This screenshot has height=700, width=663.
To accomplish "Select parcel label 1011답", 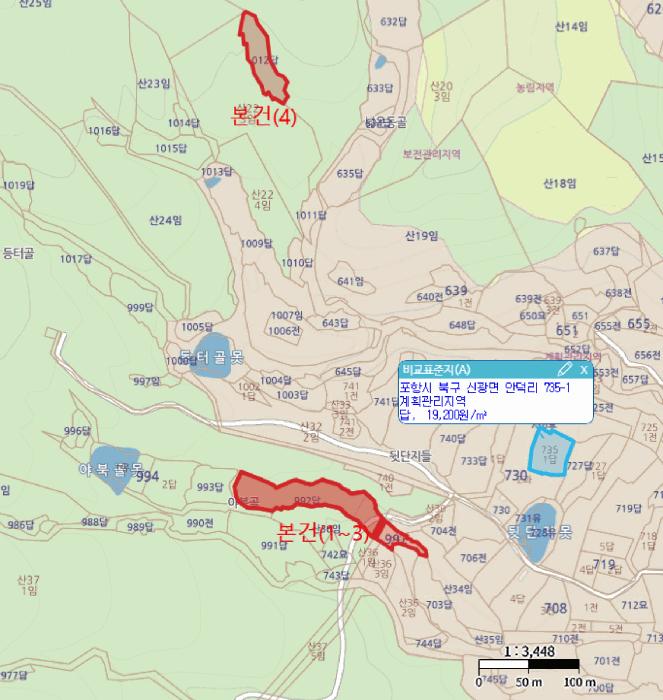I will point(311,216).
